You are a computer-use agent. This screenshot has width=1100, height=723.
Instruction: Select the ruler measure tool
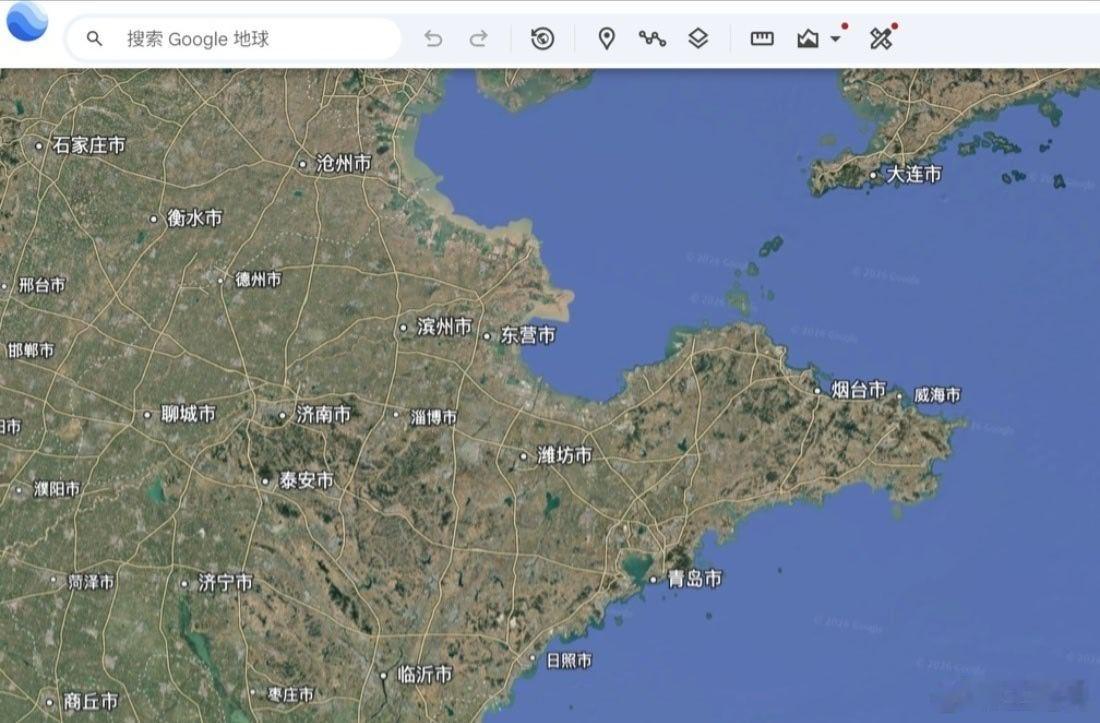click(x=762, y=39)
